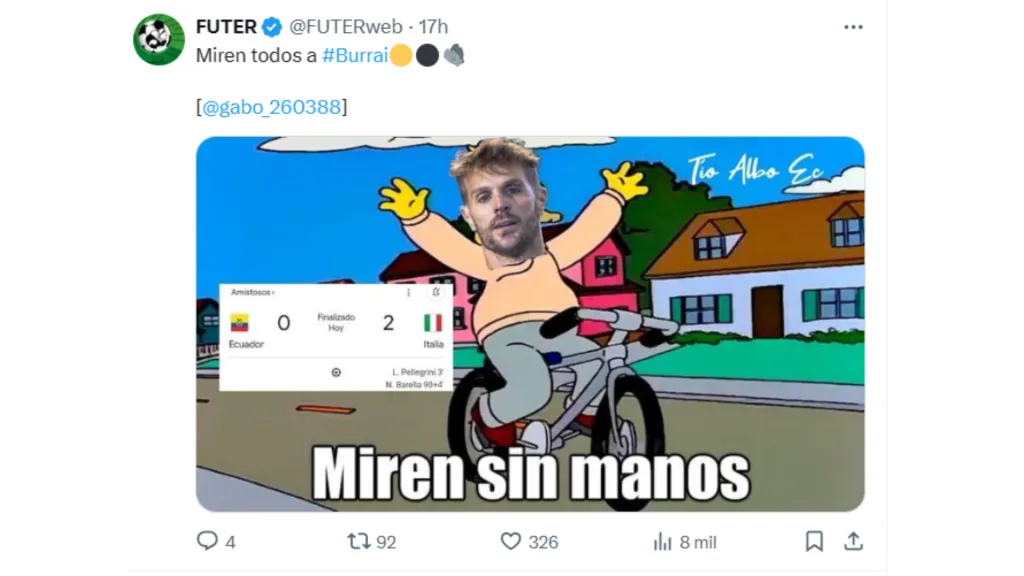Open the three-dot more options menu
The image size is (1024, 576).
(853, 27)
